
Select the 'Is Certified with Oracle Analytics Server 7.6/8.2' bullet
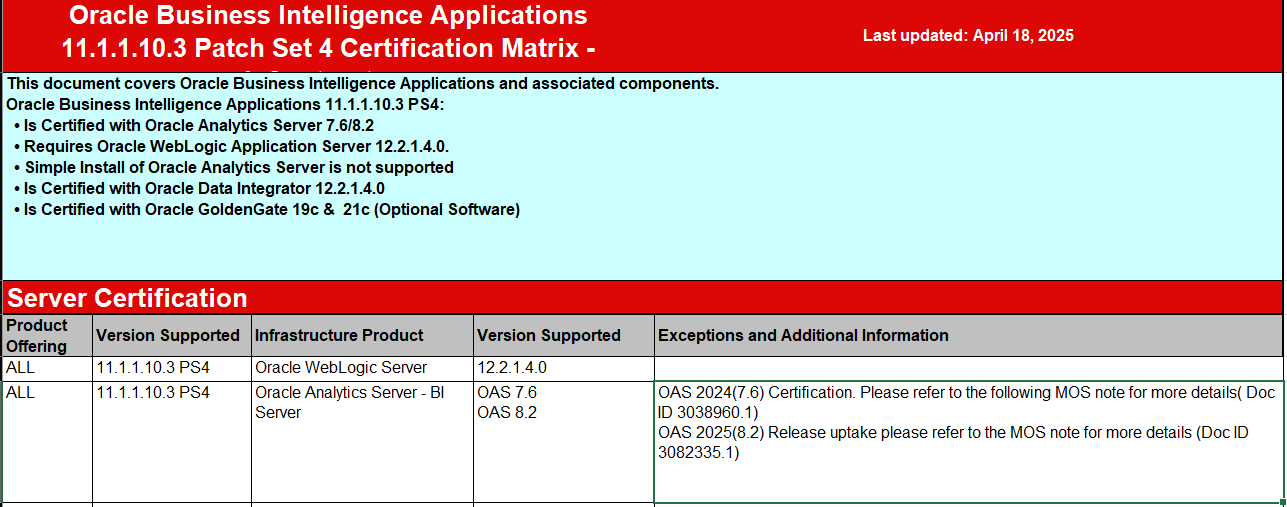[195, 125]
